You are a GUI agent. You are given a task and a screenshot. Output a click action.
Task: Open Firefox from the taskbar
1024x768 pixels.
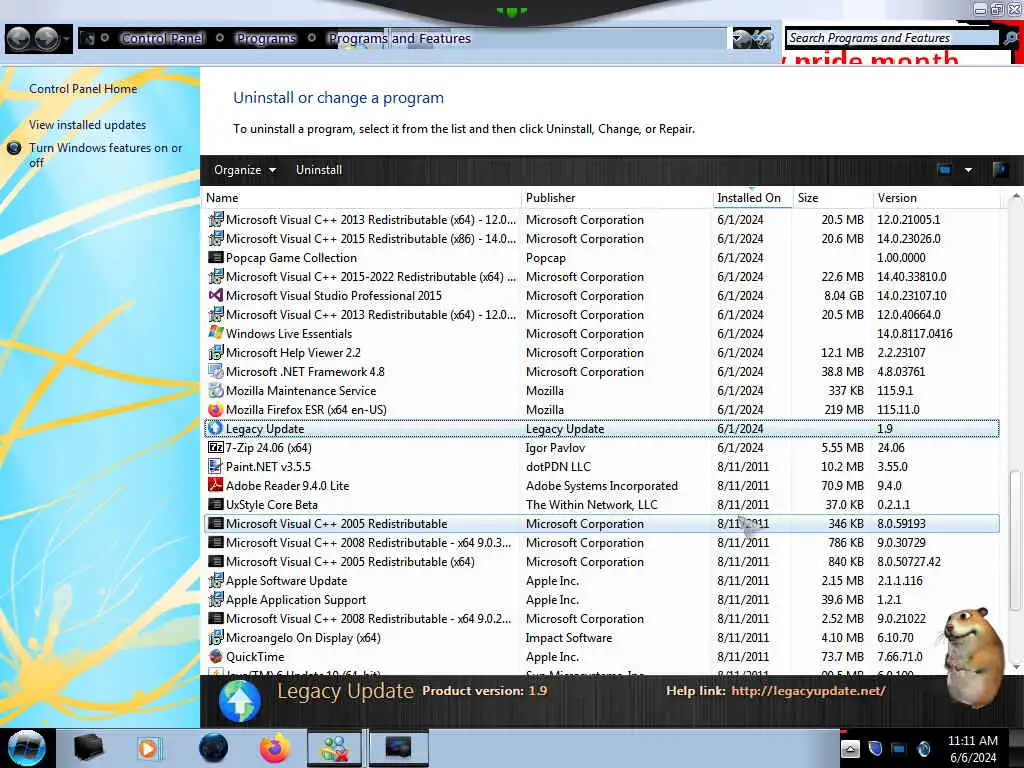pos(274,748)
